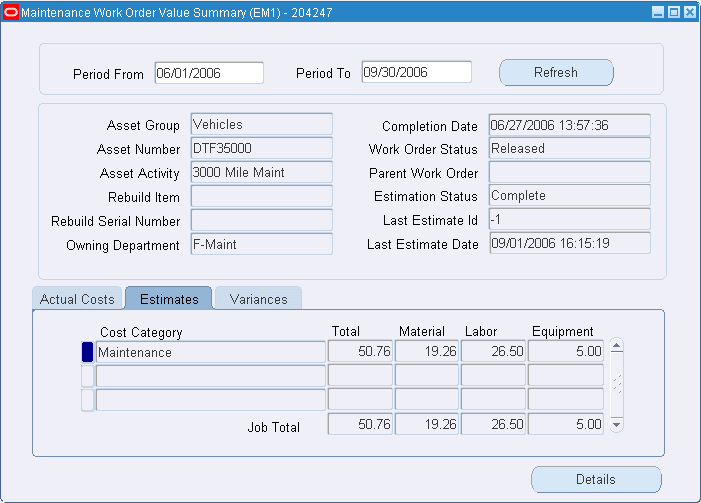Click the Maintenance row Material 19.26 cell
Viewport: 701px width, 503px height.
click(x=427, y=351)
